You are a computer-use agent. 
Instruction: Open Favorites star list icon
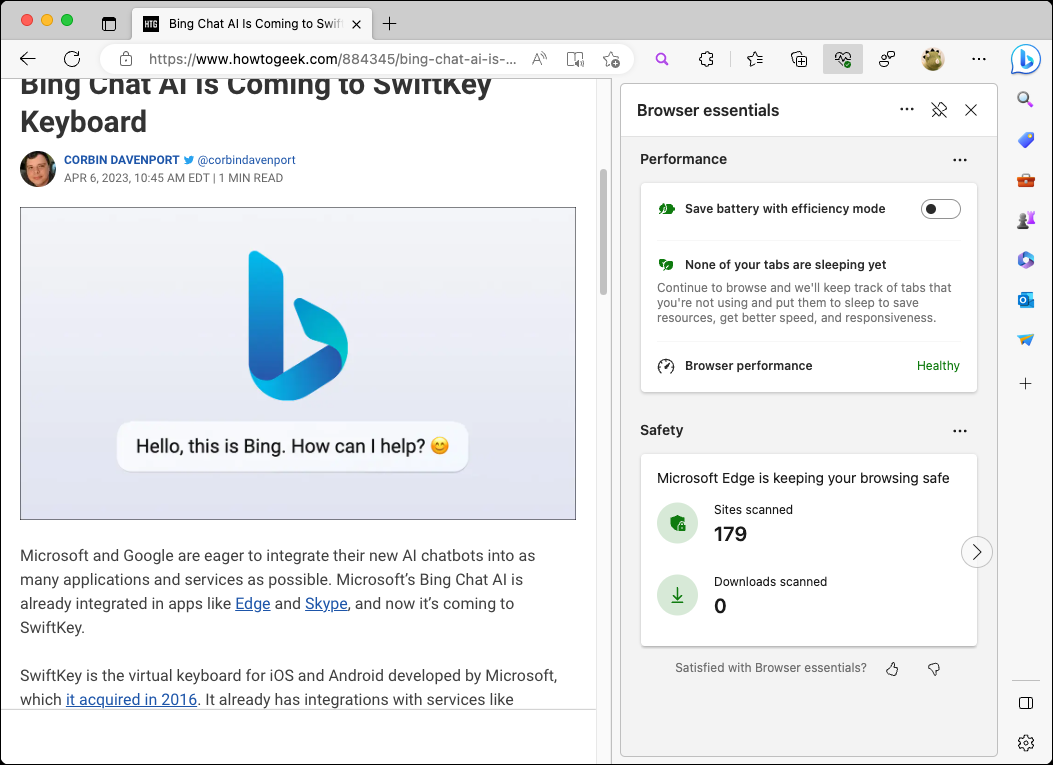[x=756, y=59]
